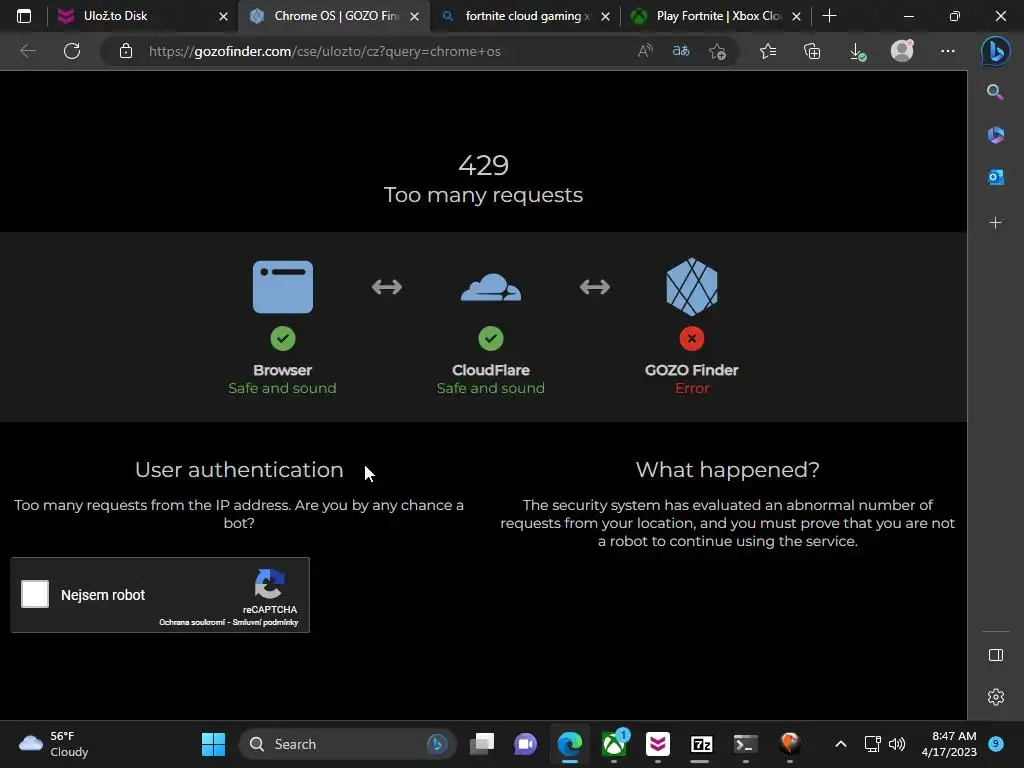Click the reCAPTCHA logo
The height and width of the screenshot is (768, 1024).
click(x=269, y=584)
